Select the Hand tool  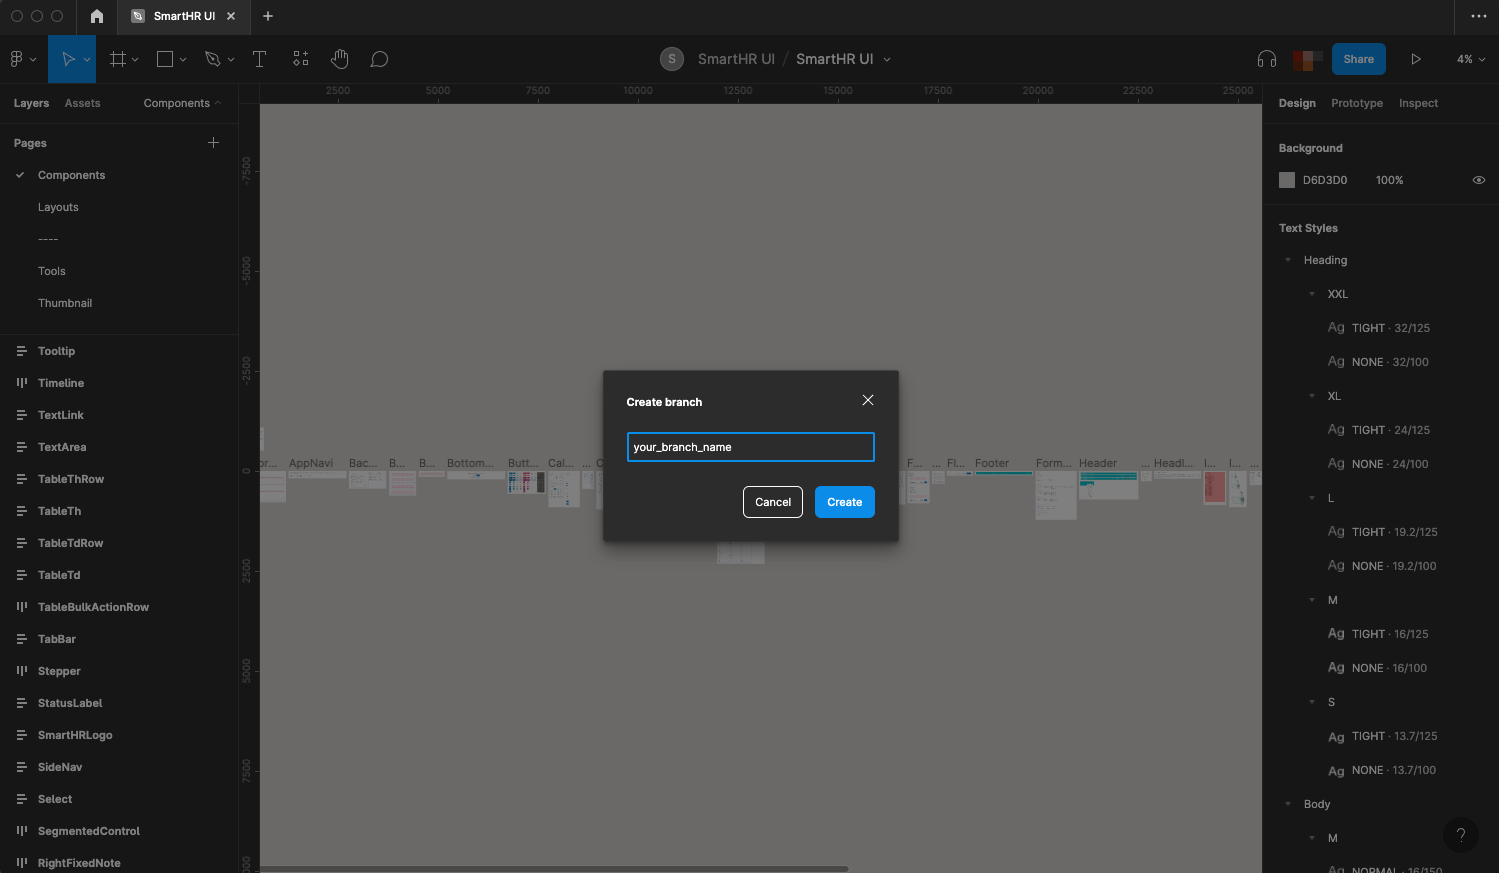340,59
